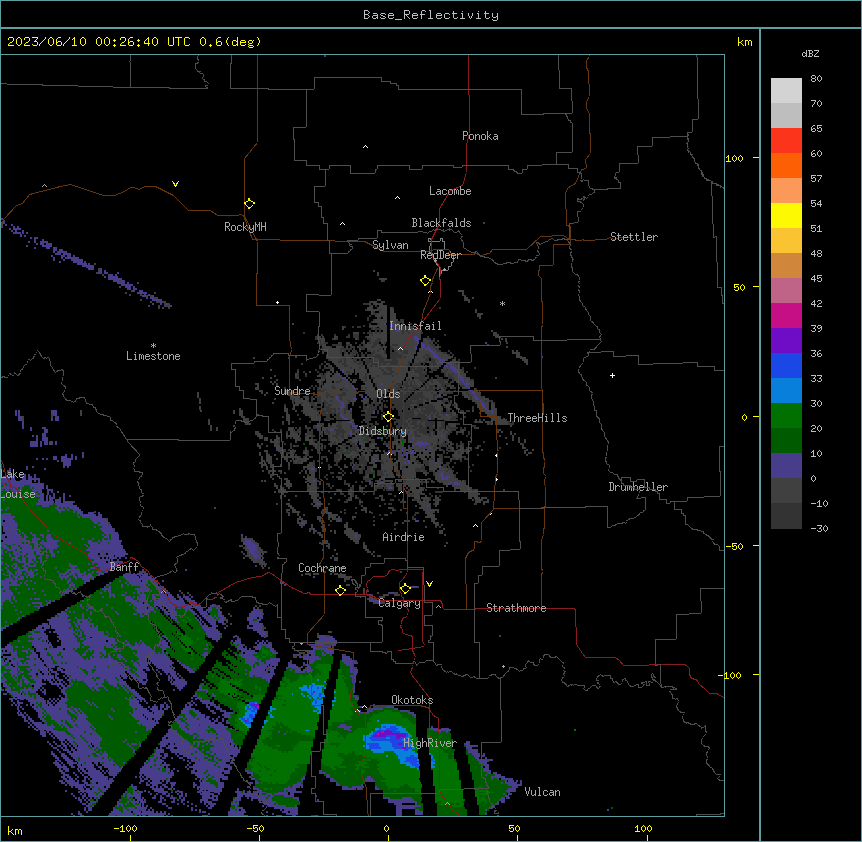Click the Ponoka city label
Screen dimensions: 862x842
[480, 136]
